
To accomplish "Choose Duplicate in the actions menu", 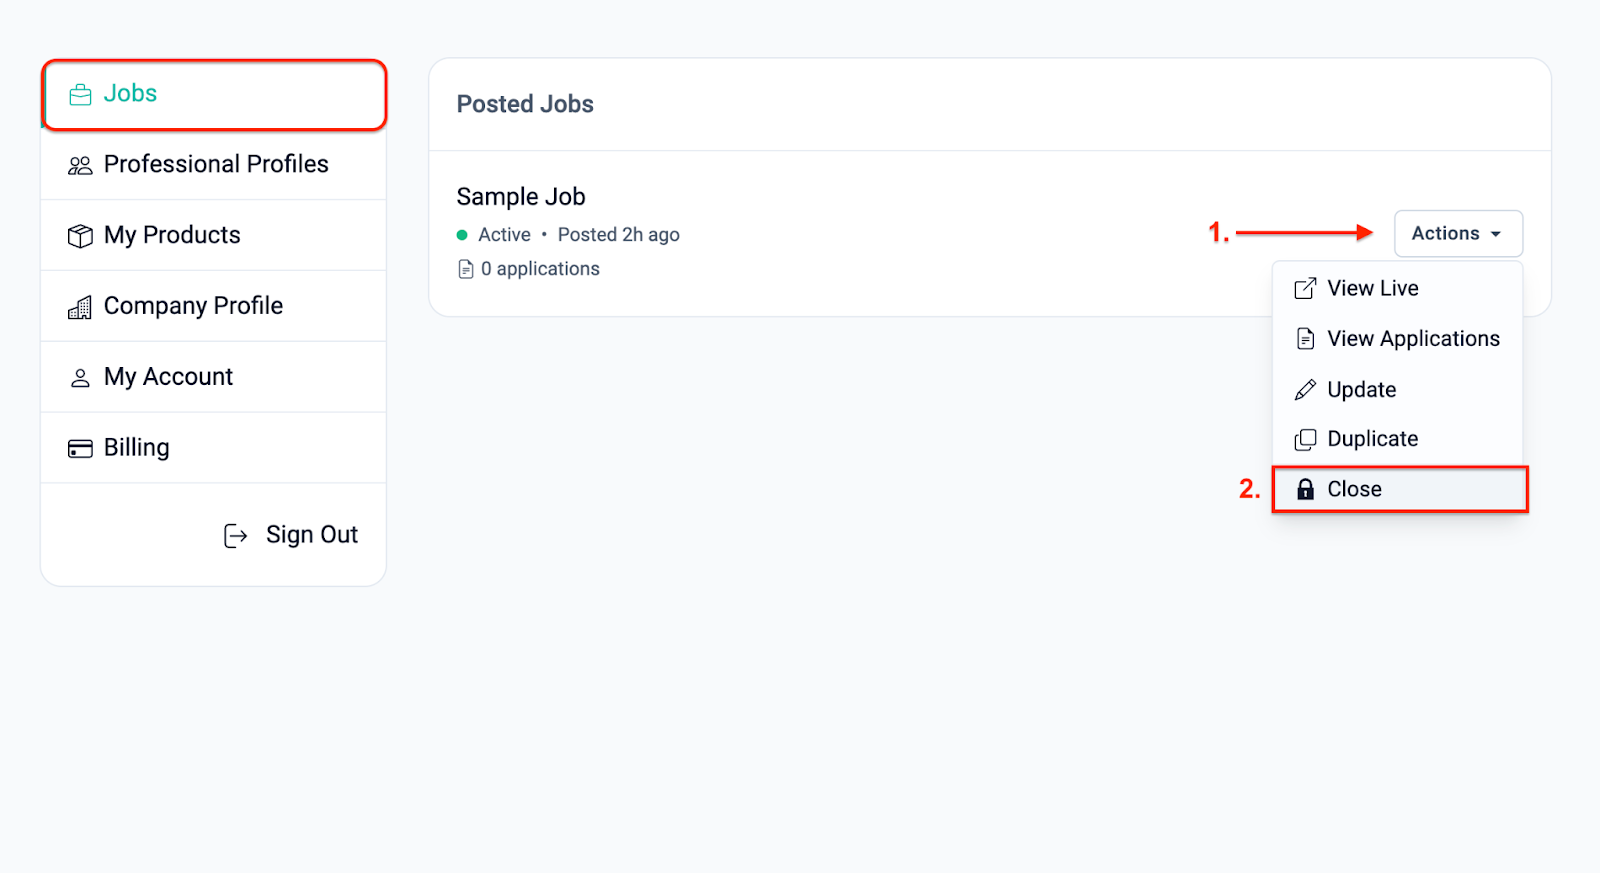I will pos(1398,439).
